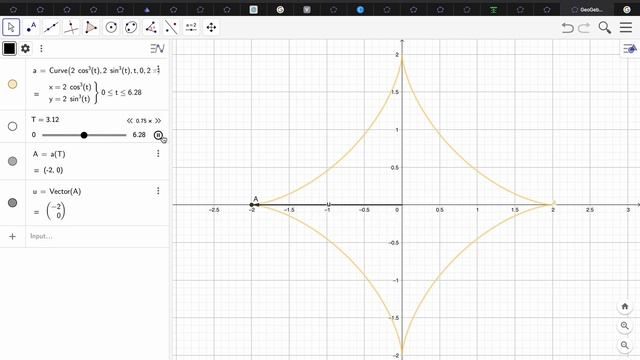
Task: Click the Undo arrow
Action: click(x=567, y=27)
